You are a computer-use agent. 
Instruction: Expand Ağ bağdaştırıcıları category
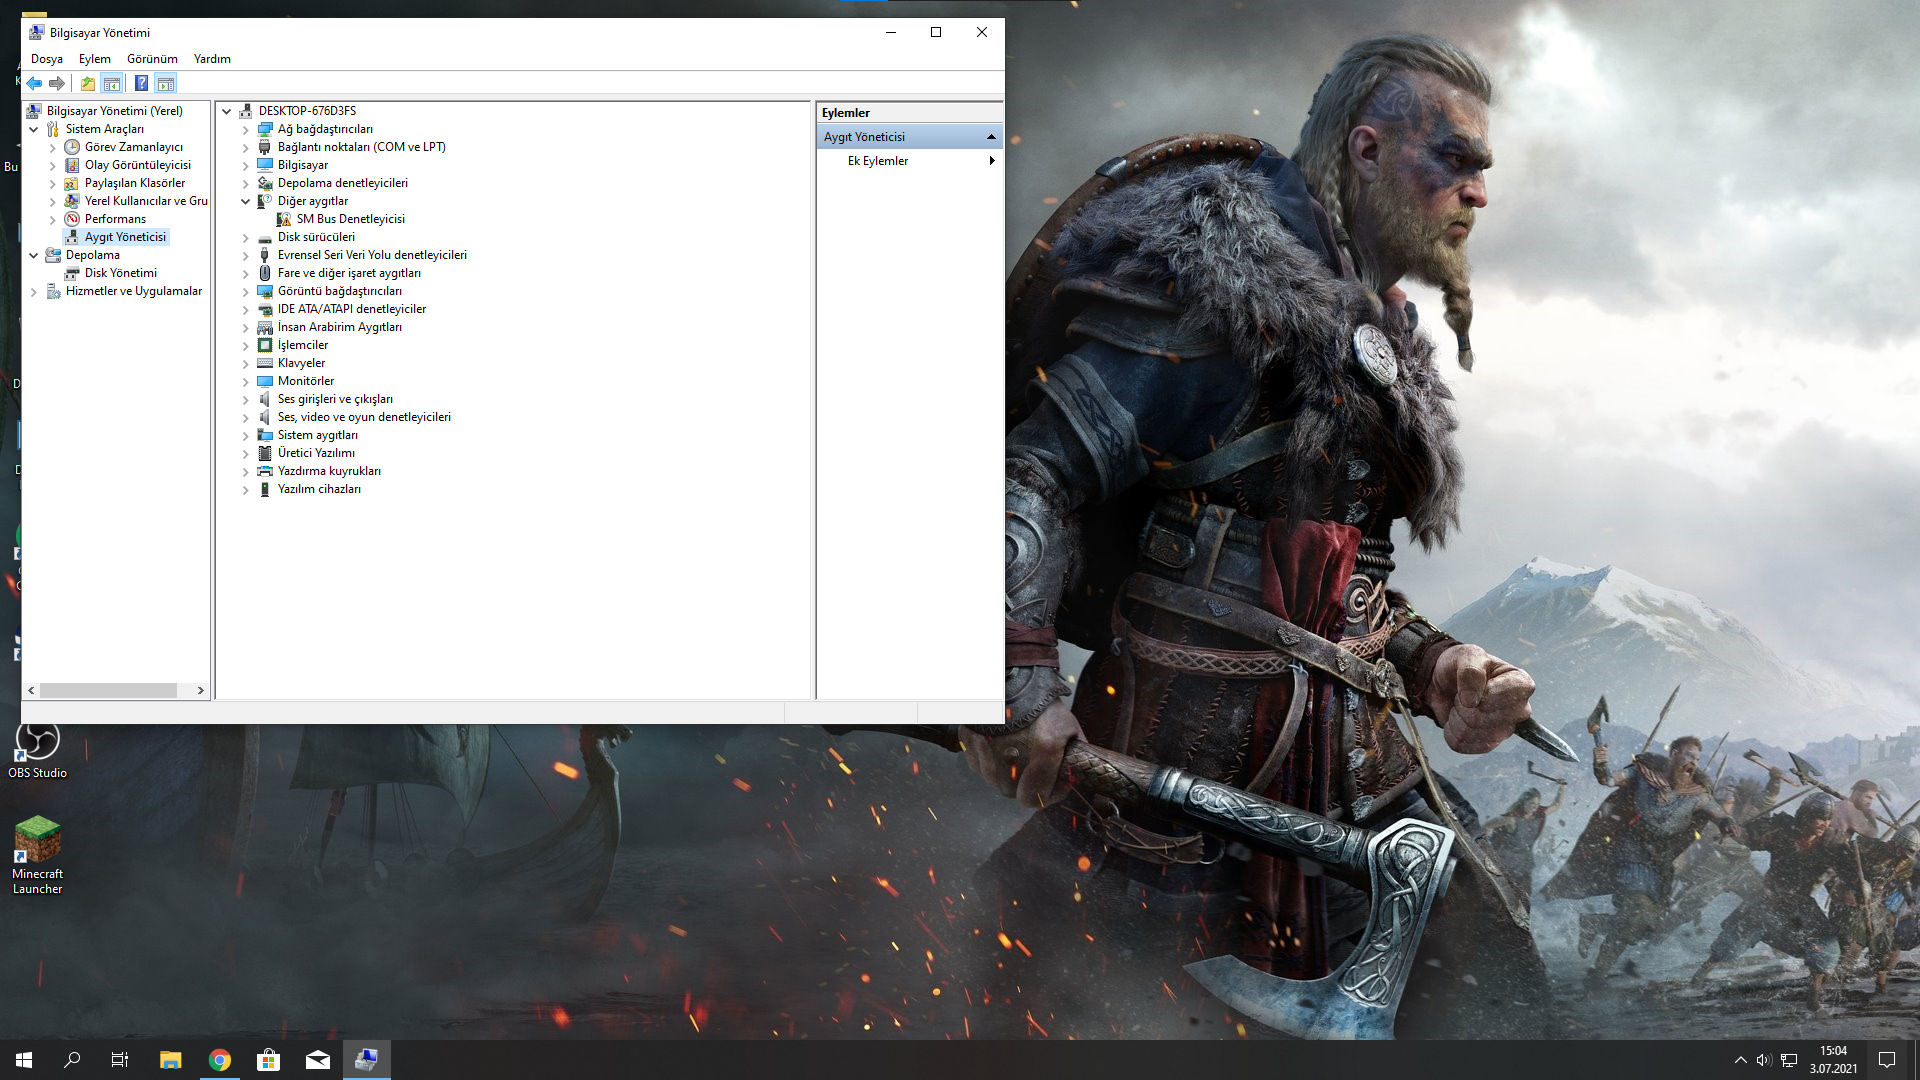246,130
